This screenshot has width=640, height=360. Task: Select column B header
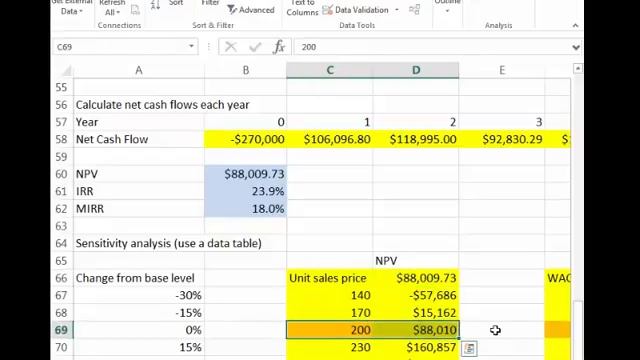246,70
